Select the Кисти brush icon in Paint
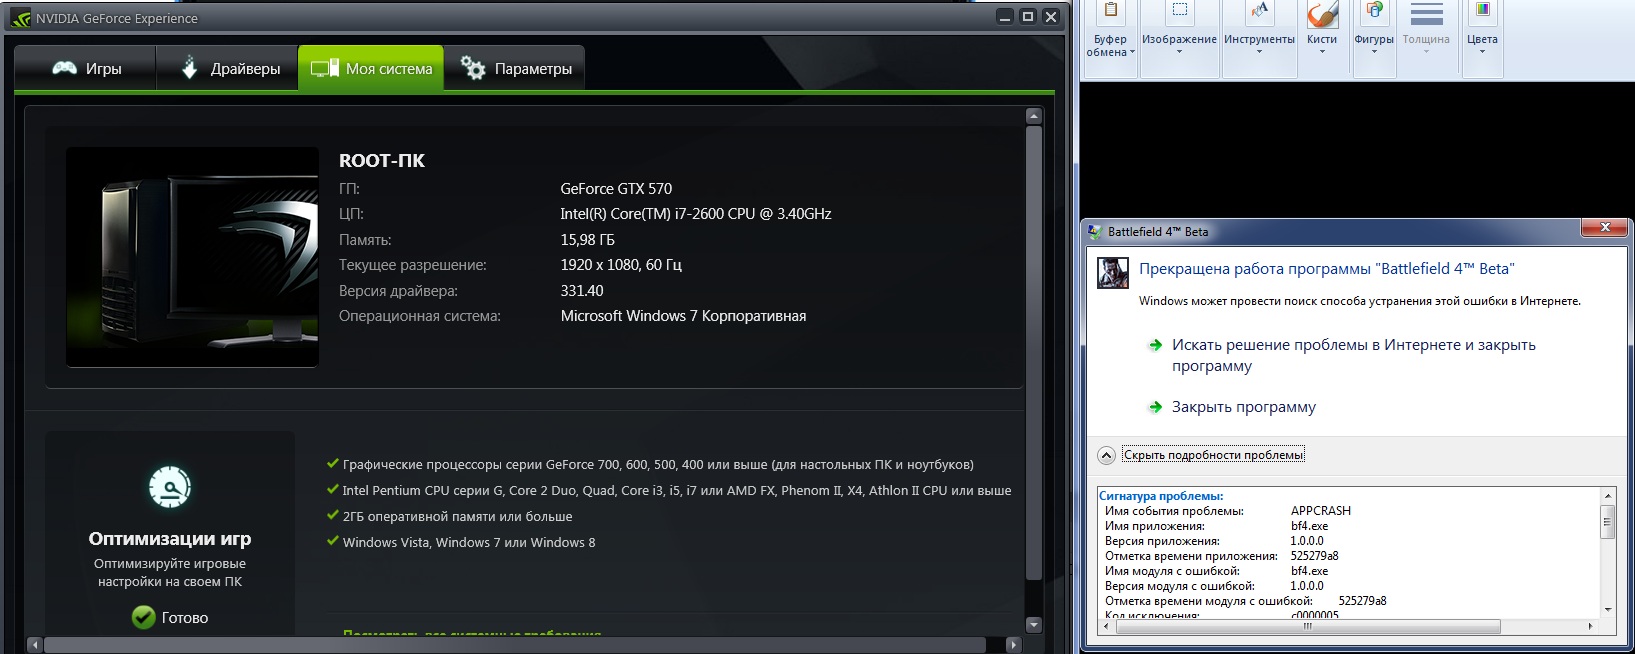The image size is (1635, 654). (x=1322, y=14)
